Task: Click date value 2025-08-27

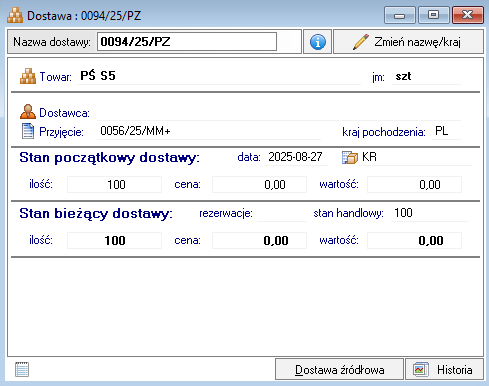Action: [295, 157]
